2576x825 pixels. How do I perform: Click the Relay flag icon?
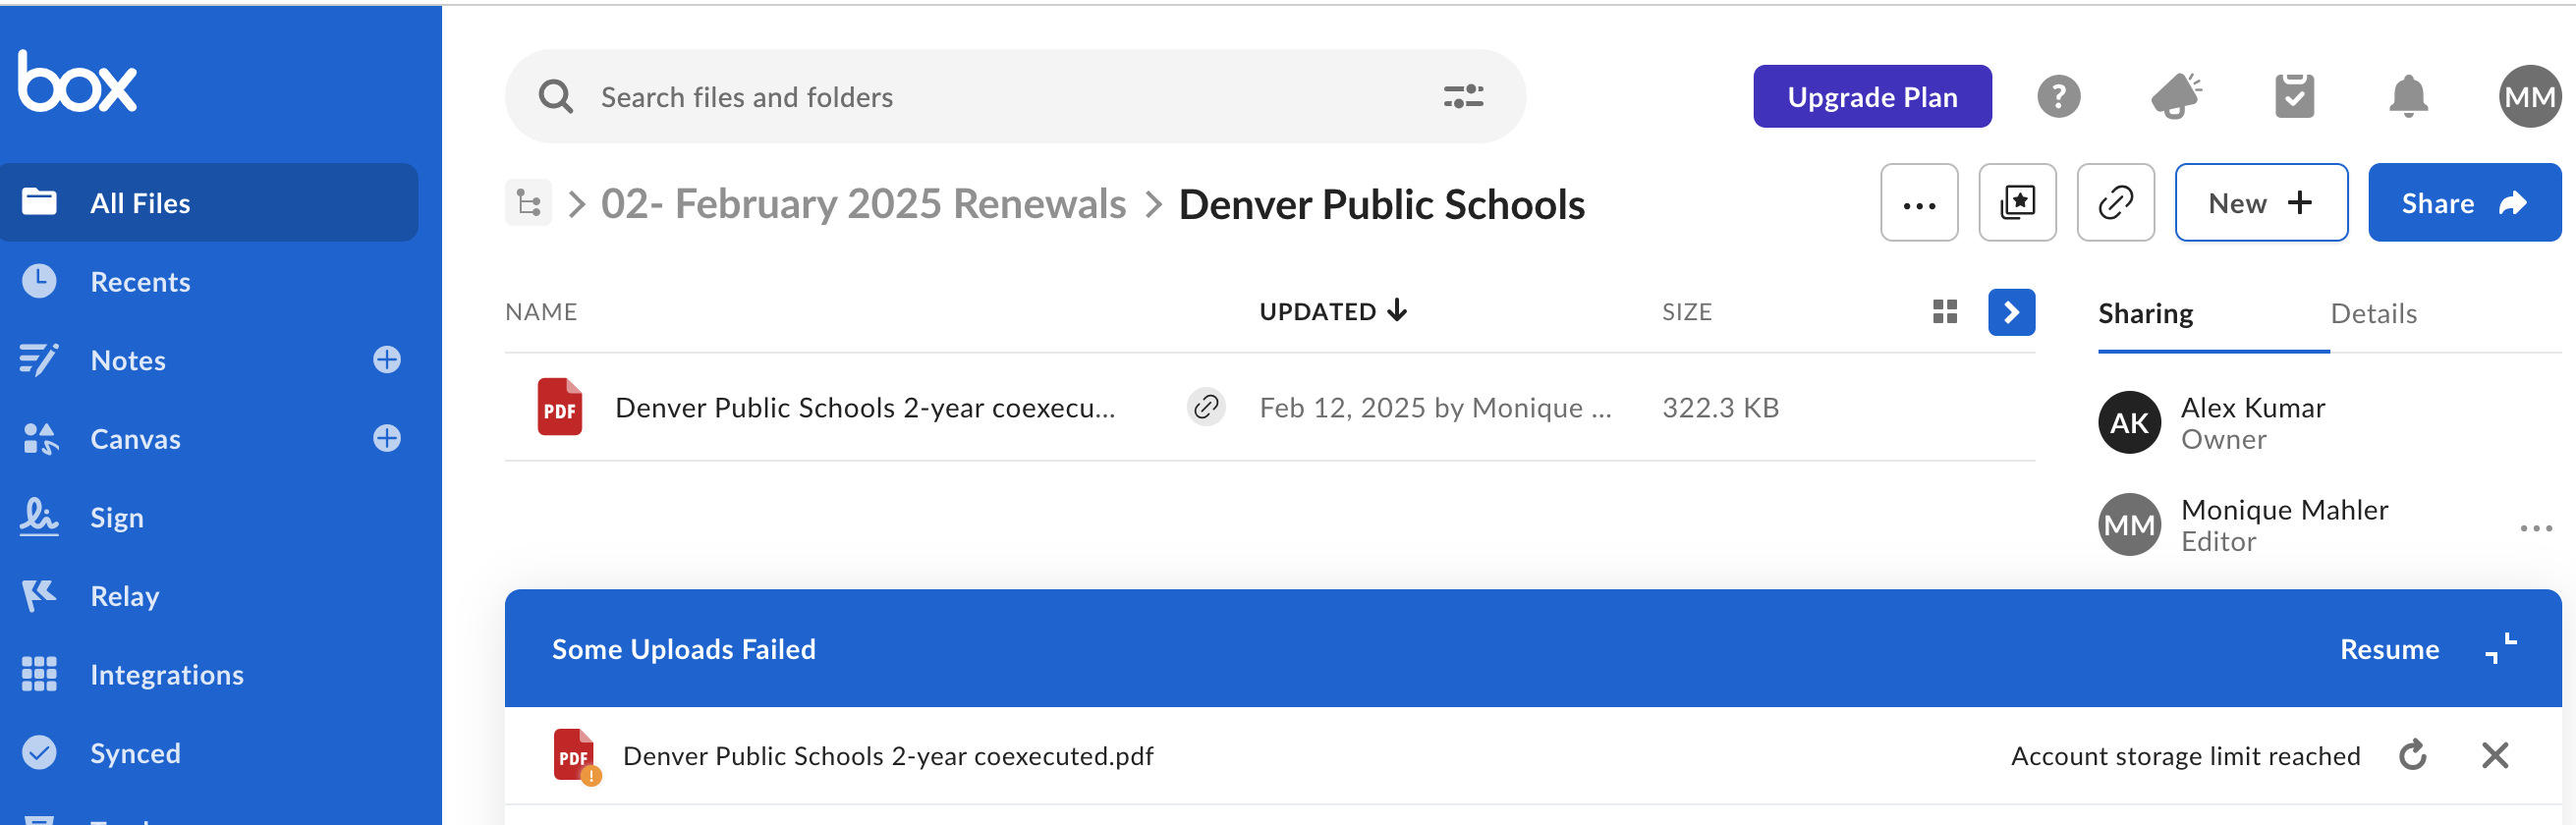tap(39, 595)
